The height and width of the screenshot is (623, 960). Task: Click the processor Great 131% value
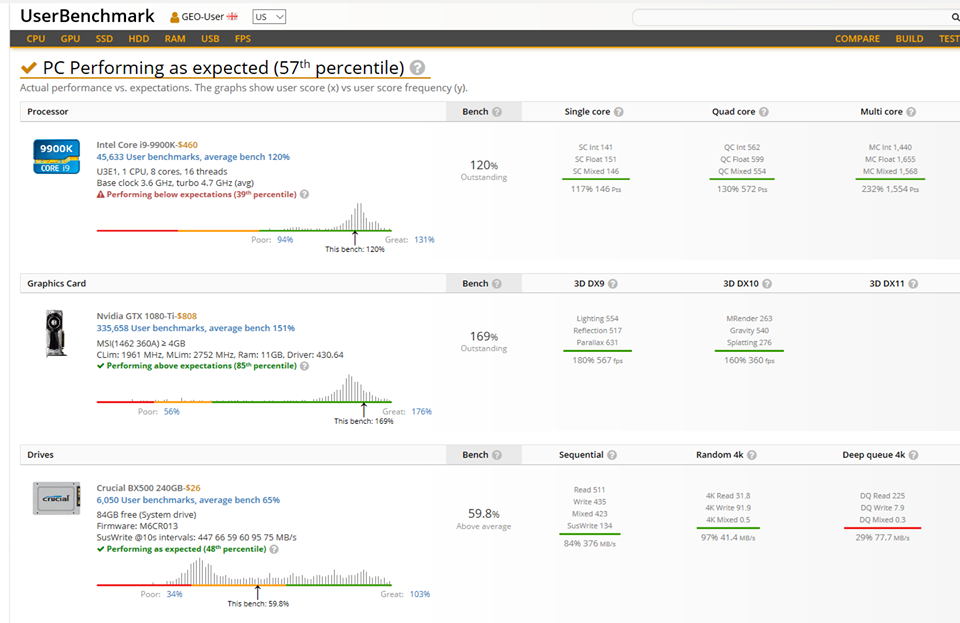click(424, 240)
